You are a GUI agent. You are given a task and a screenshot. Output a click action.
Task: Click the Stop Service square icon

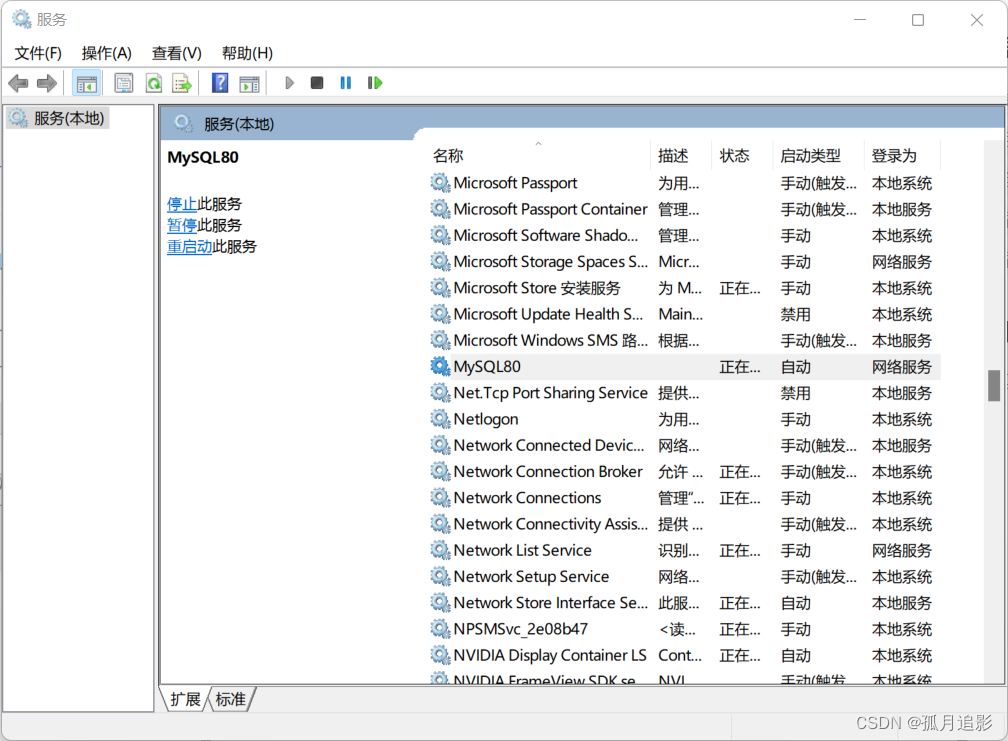coord(317,83)
